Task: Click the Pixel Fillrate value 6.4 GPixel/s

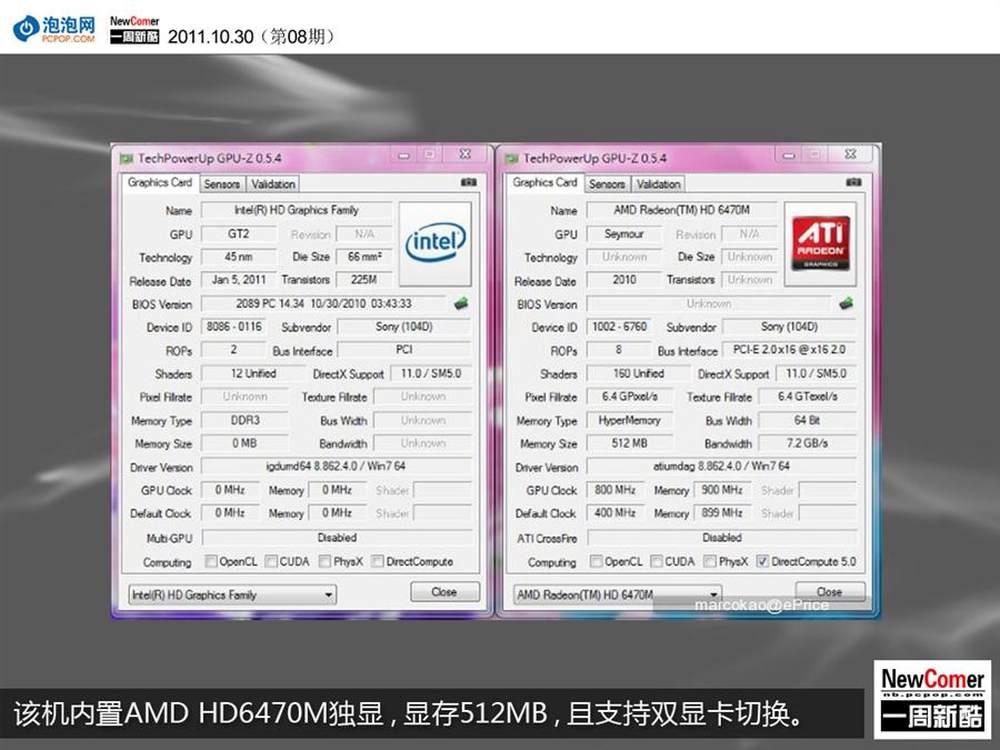Action: (629, 397)
